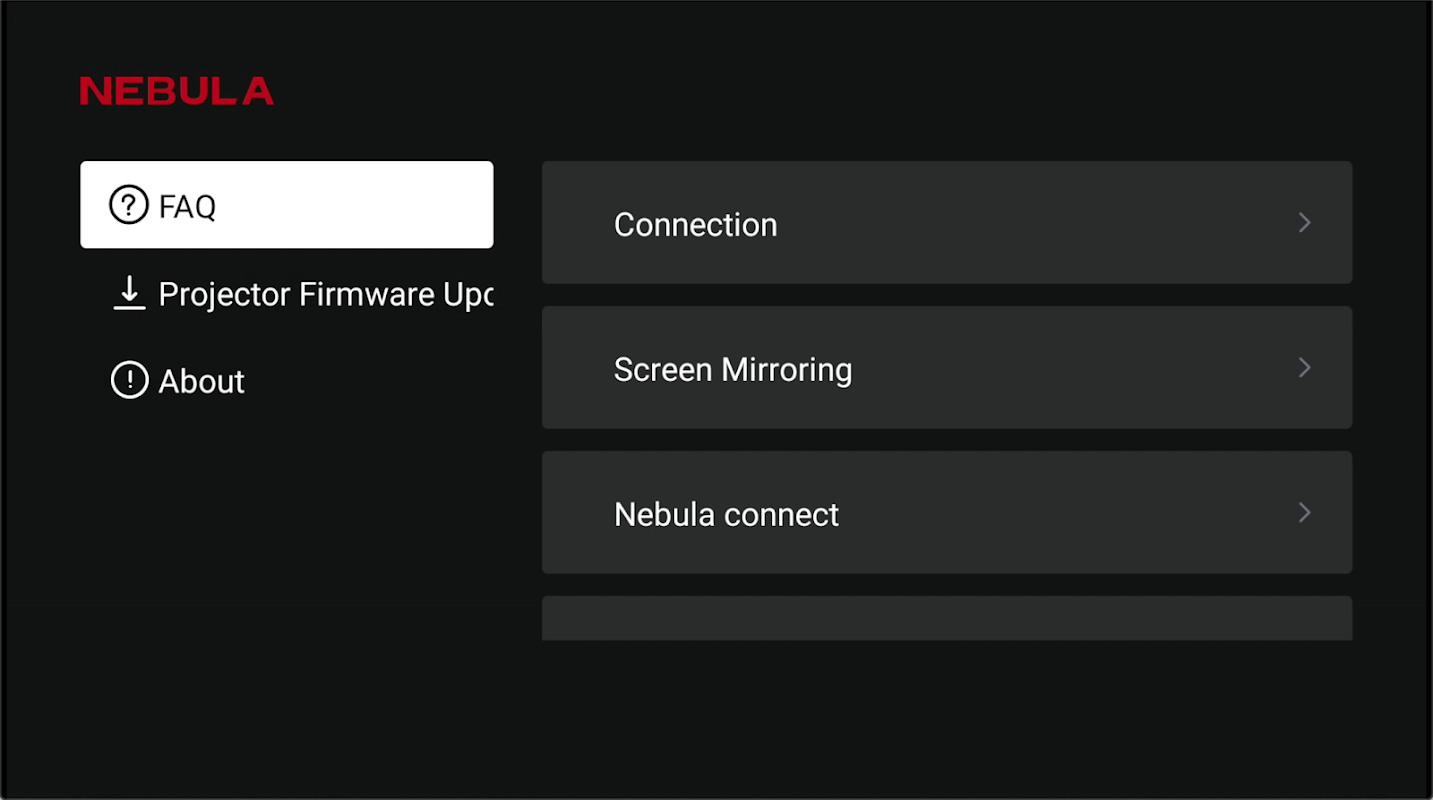Click the Nebula connect label text
This screenshot has height=800, width=1433.
pyautogui.click(x=726, y=514)
